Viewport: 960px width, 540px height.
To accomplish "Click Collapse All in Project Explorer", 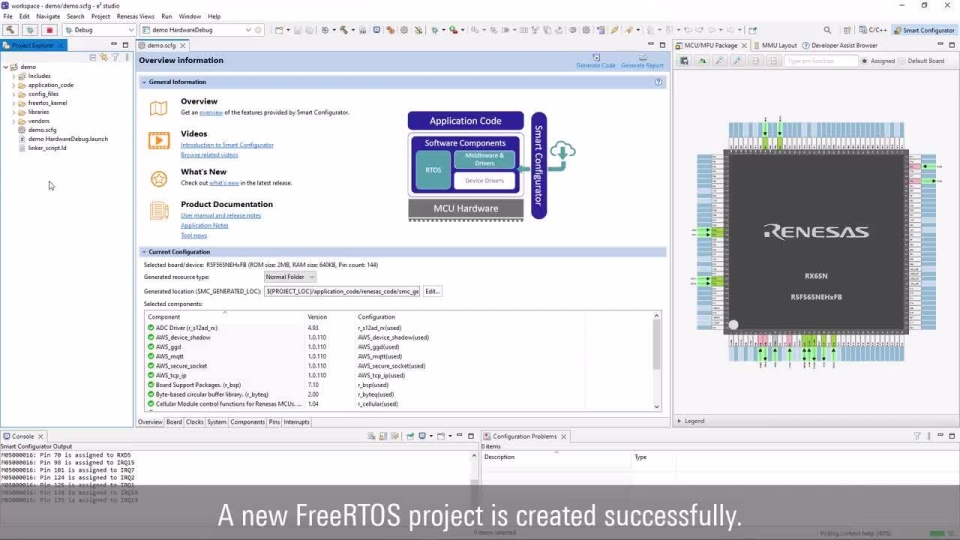I will point(93,57).
